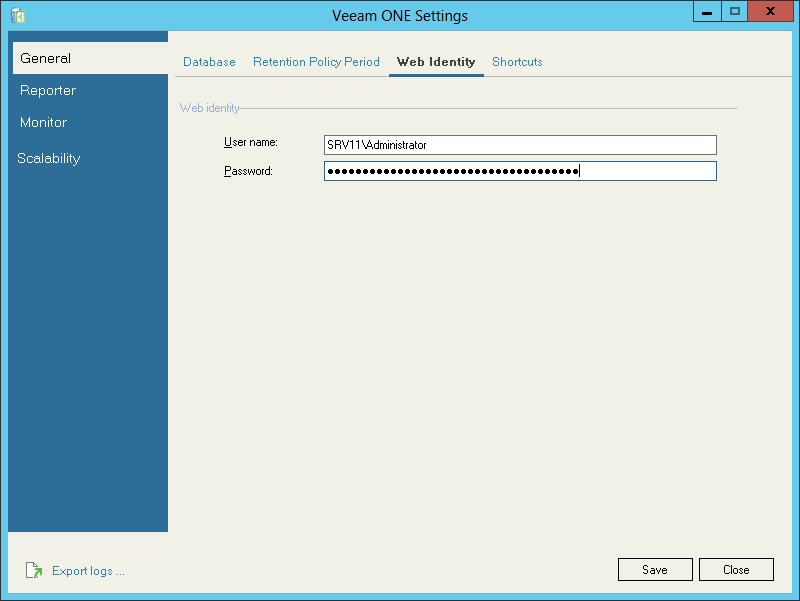
Task: Open the Scalability settings section
Action: [x=48, y=158]
